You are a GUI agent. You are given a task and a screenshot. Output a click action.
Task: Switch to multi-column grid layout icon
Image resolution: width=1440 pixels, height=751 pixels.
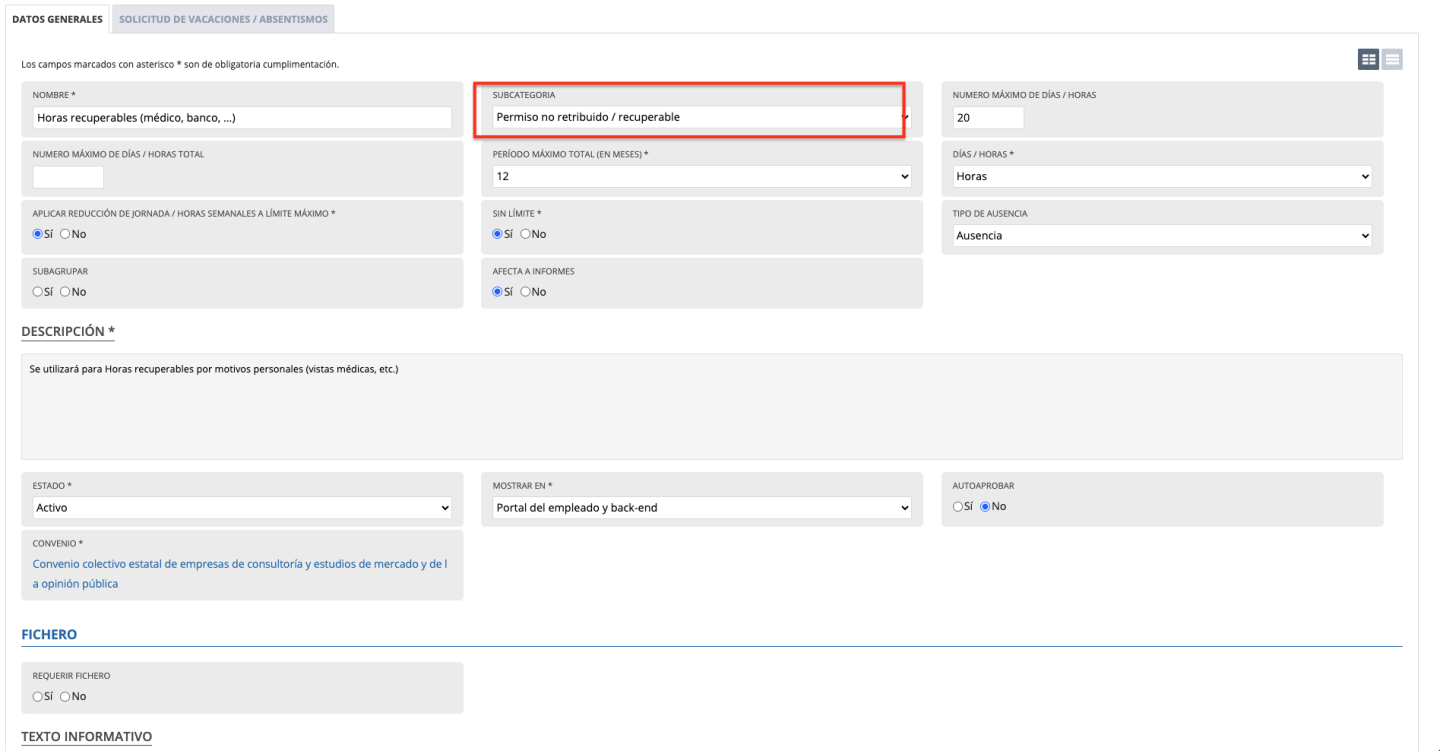[x=1368, y=59]
